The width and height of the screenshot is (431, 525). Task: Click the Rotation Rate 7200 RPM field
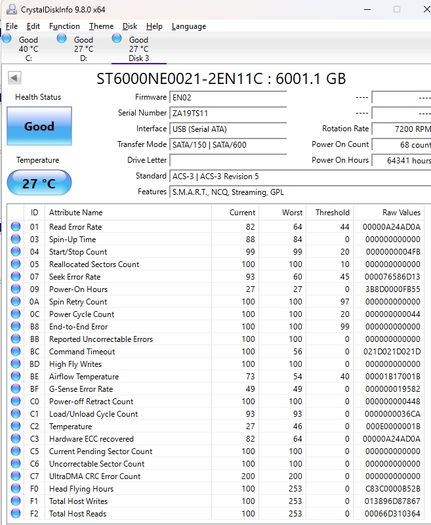pyautogui.click(x=402, y=129)
